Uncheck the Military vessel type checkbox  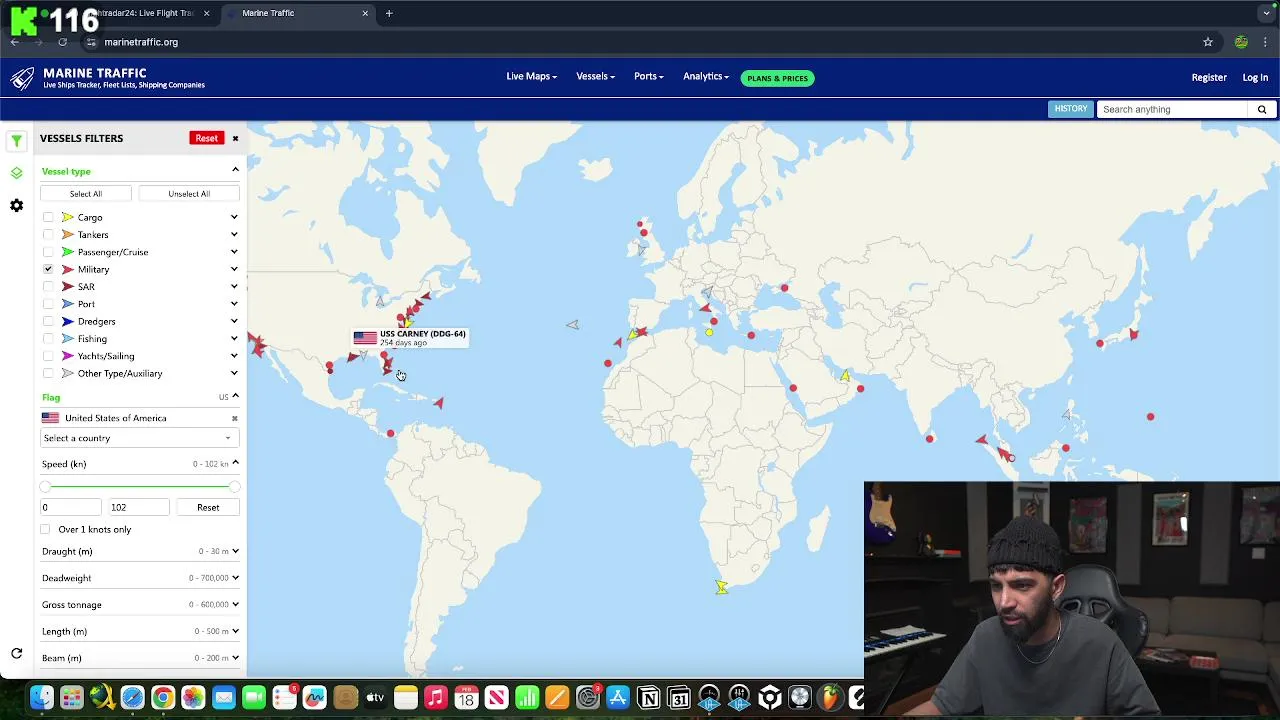click(x=48, y=269)
